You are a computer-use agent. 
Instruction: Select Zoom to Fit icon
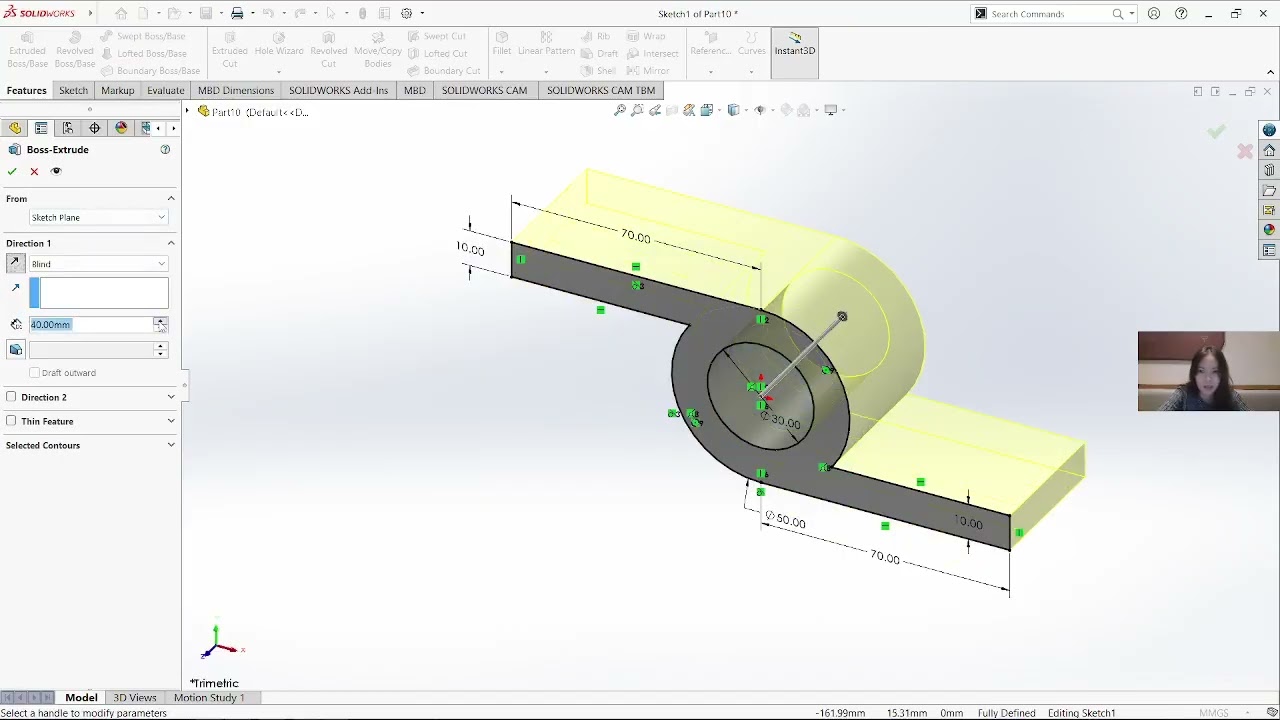[620, 110]
